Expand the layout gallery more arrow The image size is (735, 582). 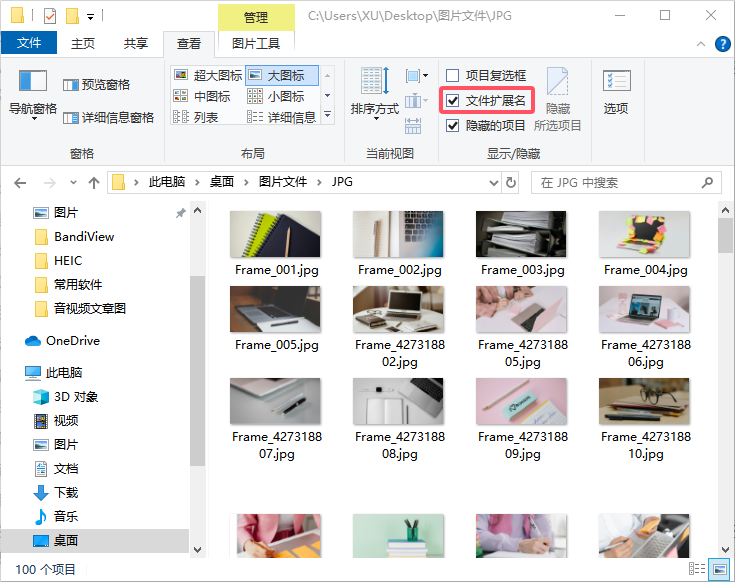click(x=327, y=115)
